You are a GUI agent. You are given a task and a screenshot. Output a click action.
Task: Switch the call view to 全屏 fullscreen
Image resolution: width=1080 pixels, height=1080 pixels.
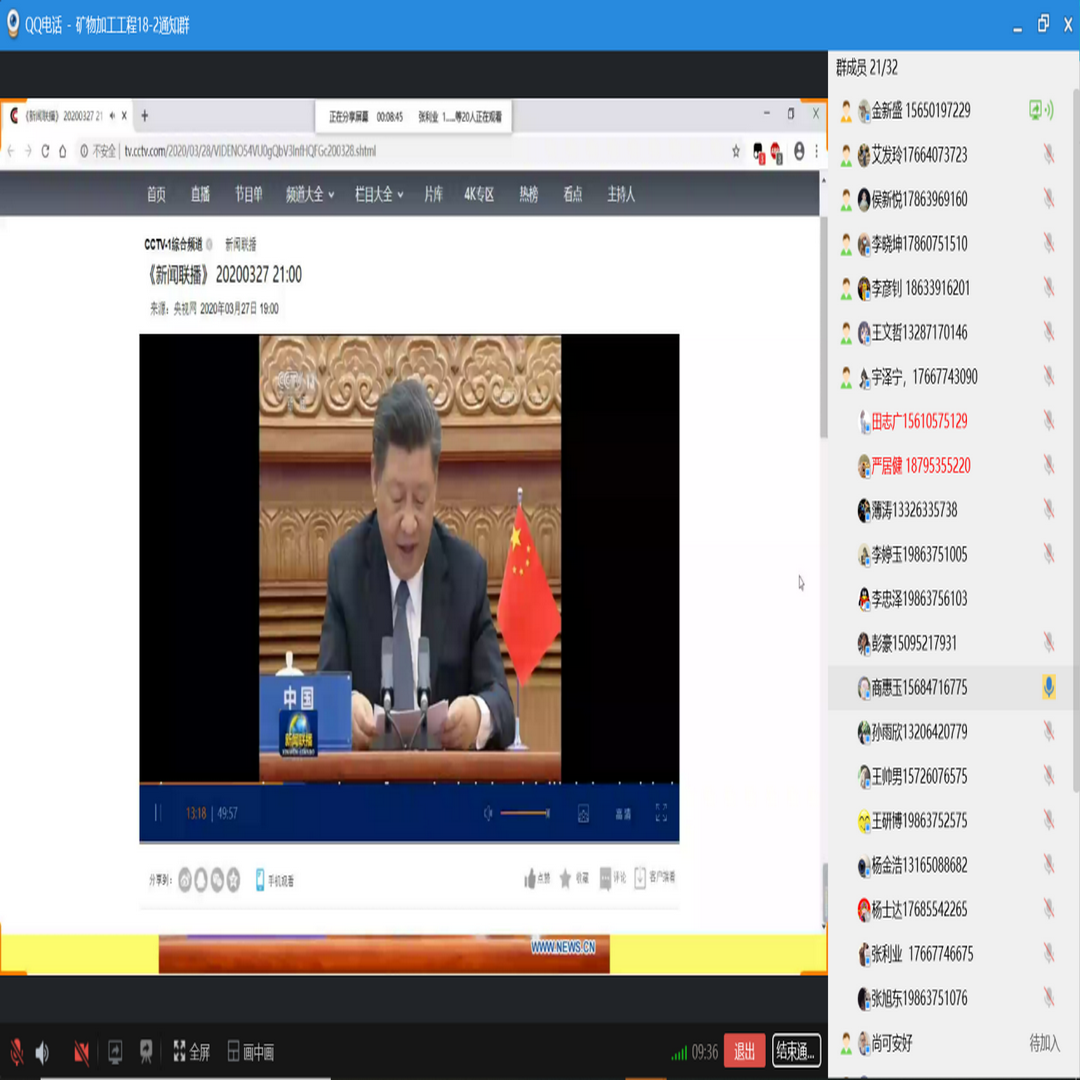[x=191, y=1052]
